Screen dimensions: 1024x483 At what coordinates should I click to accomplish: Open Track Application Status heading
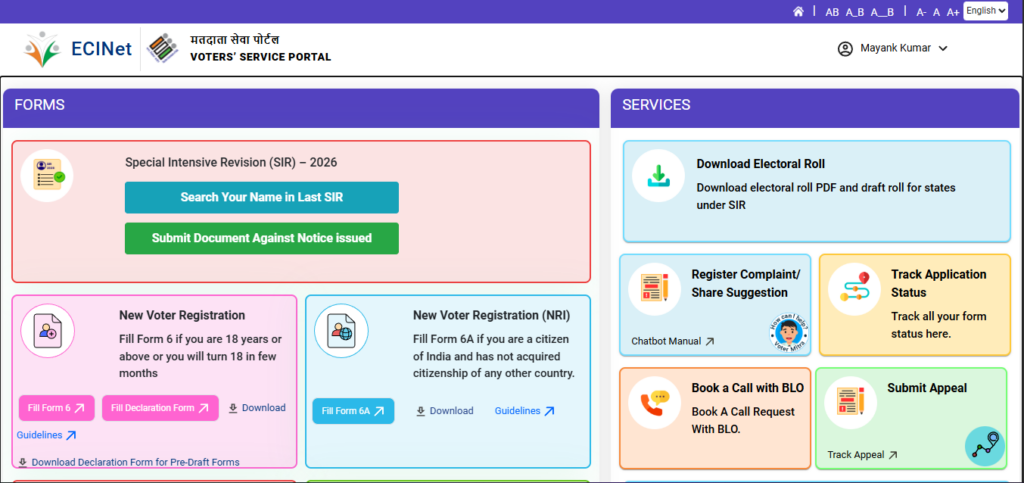click(x=938, y=283)
